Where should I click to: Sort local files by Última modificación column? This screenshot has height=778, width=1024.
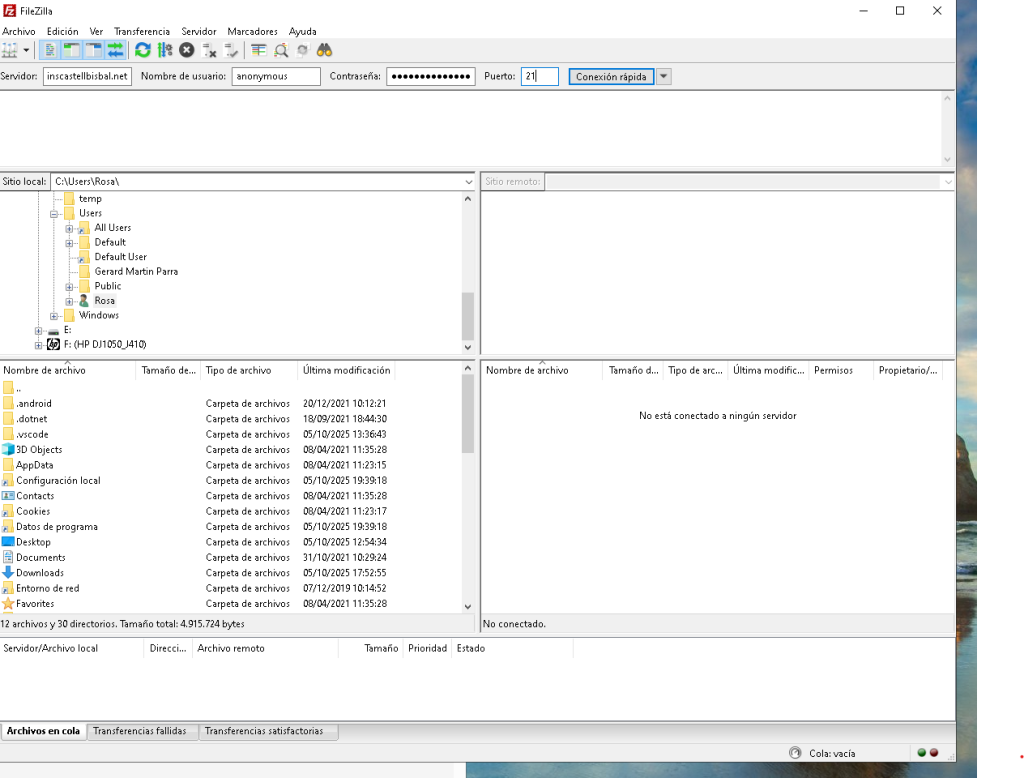point(346,370)
